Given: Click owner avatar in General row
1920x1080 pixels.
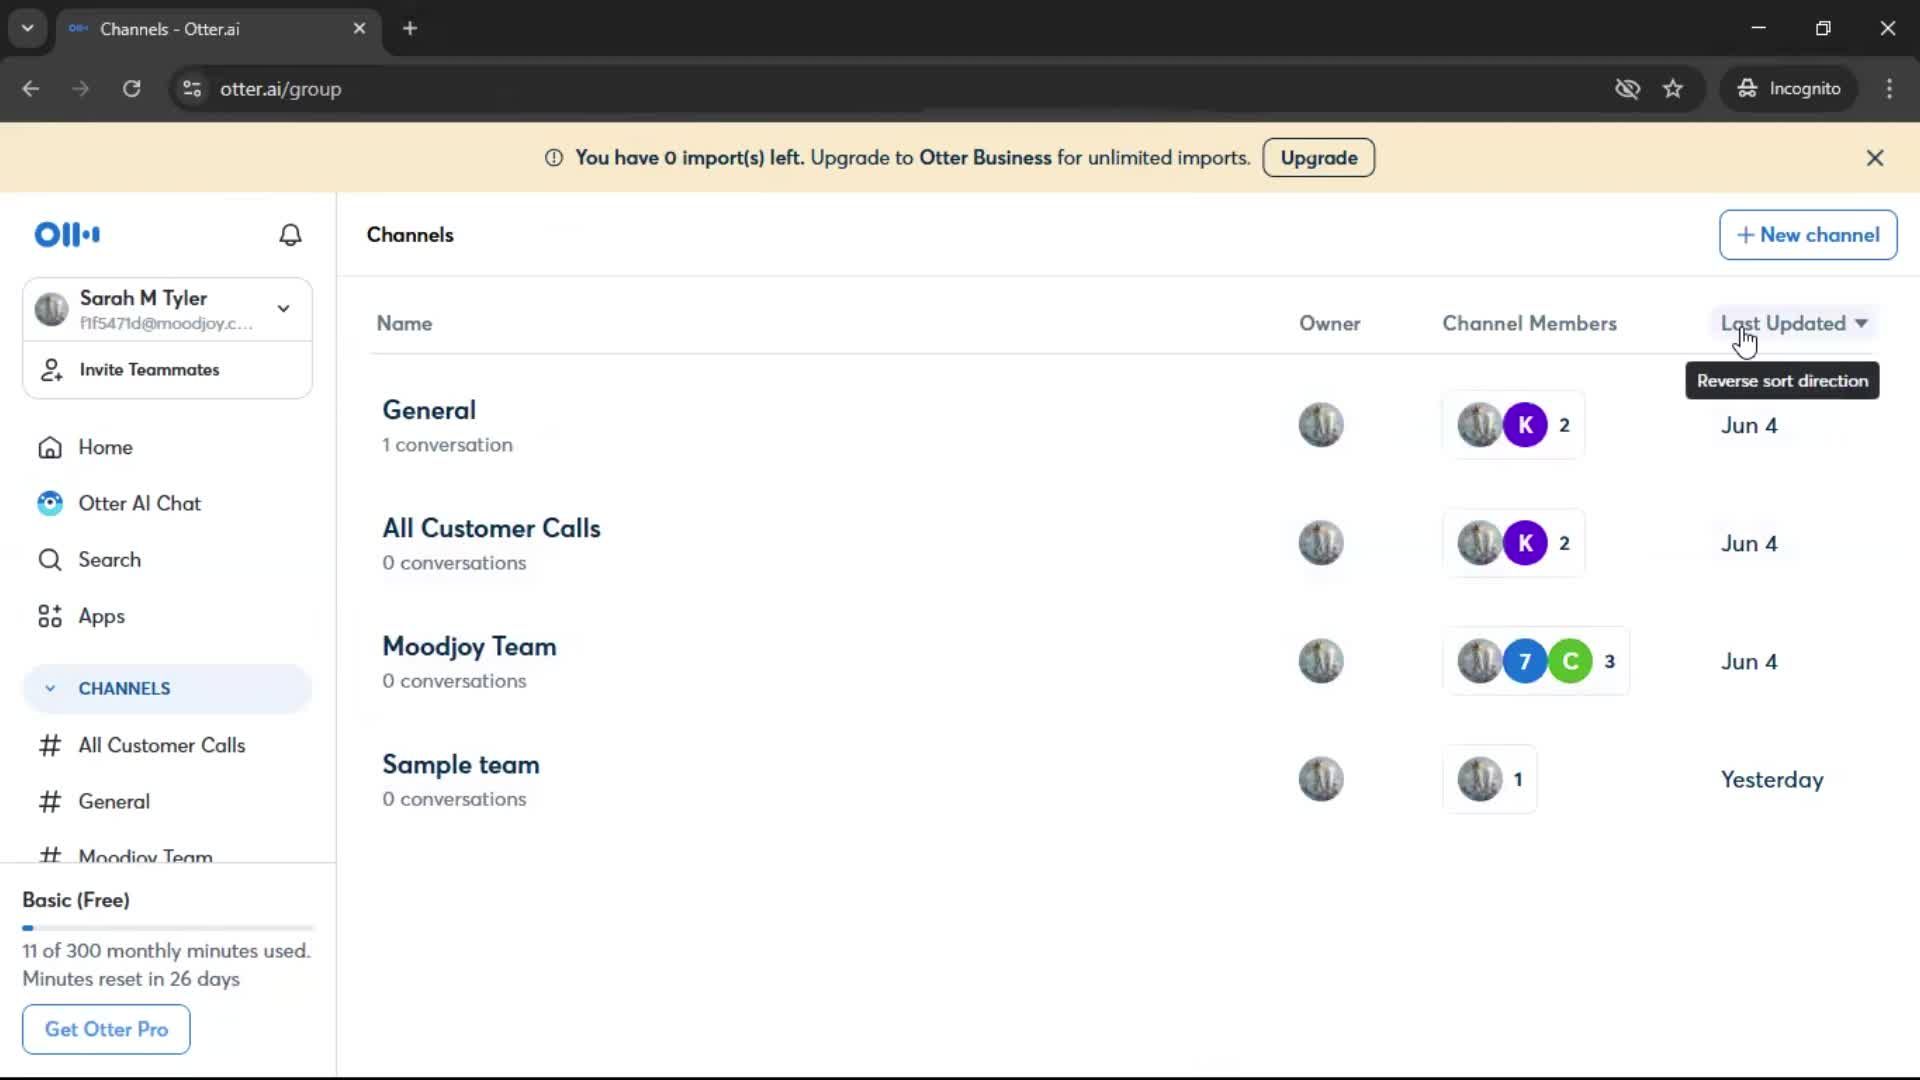Looking at the screenshot, I should click(1321, 425).
